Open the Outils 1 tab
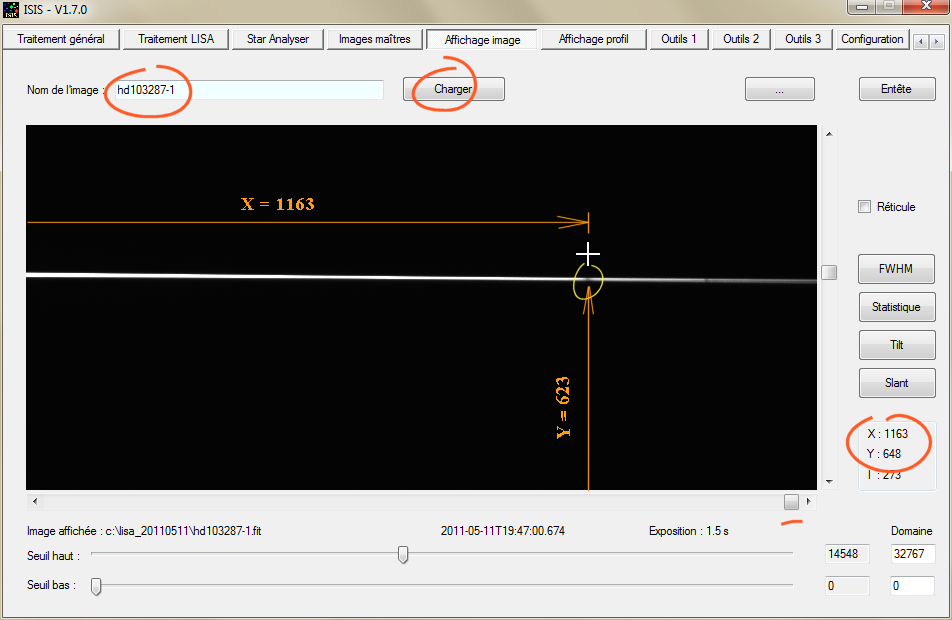 click(x=679, y=39)
